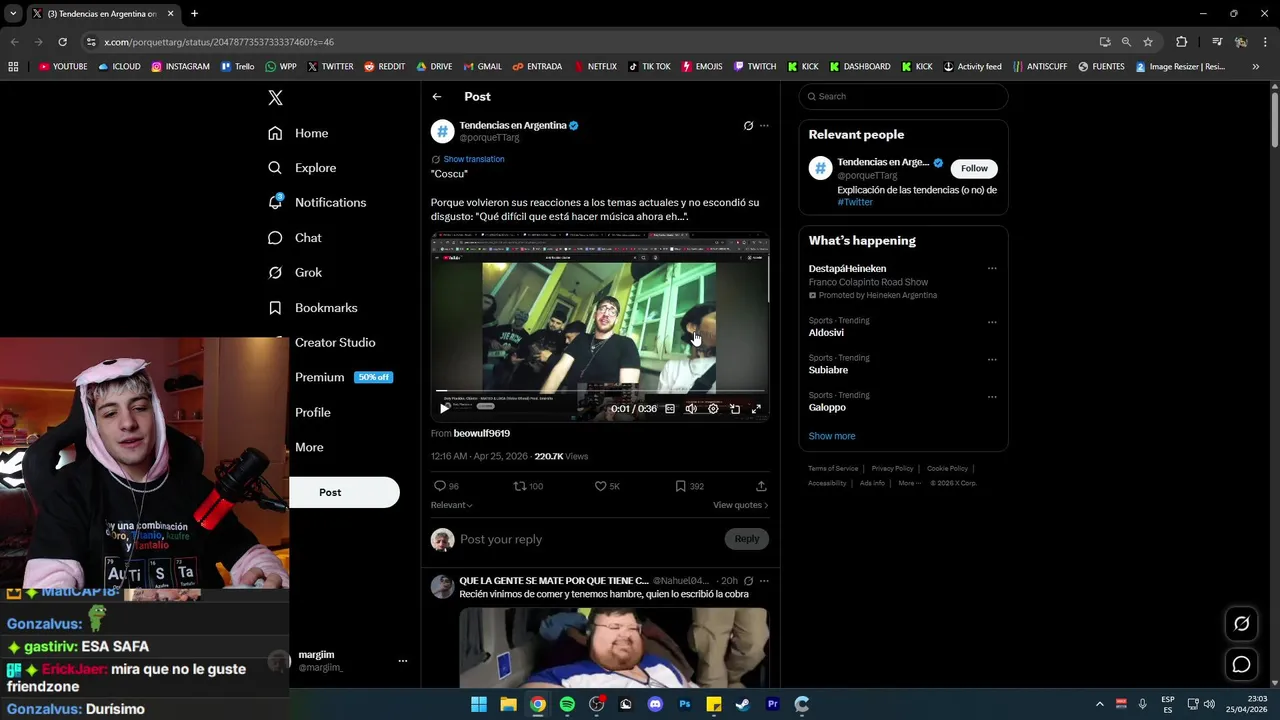Open Chrome extensions puzzle icon
The width and height of the screenshot is (1280, 720).
point(1181,42)
